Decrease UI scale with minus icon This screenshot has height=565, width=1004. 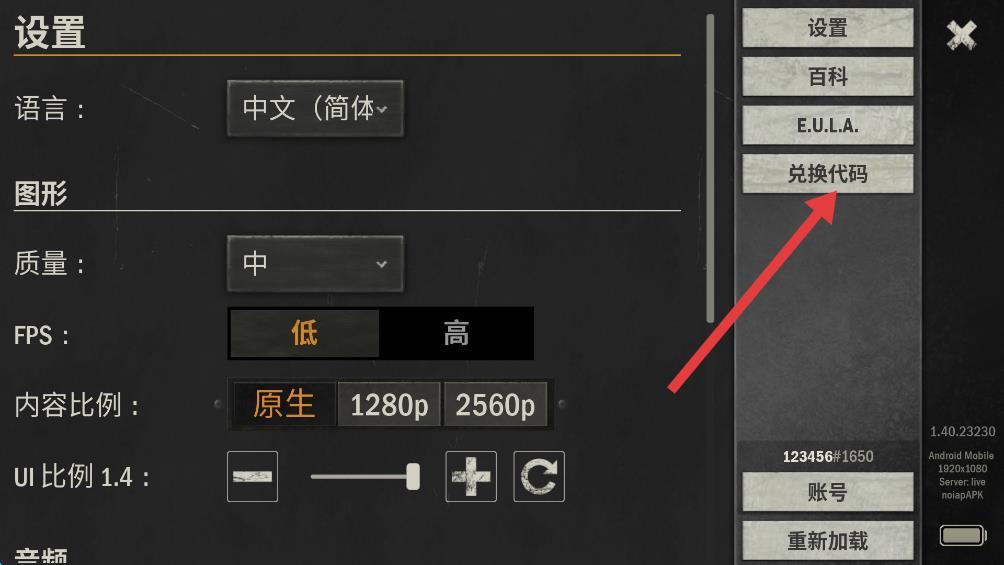click(252, 476)
